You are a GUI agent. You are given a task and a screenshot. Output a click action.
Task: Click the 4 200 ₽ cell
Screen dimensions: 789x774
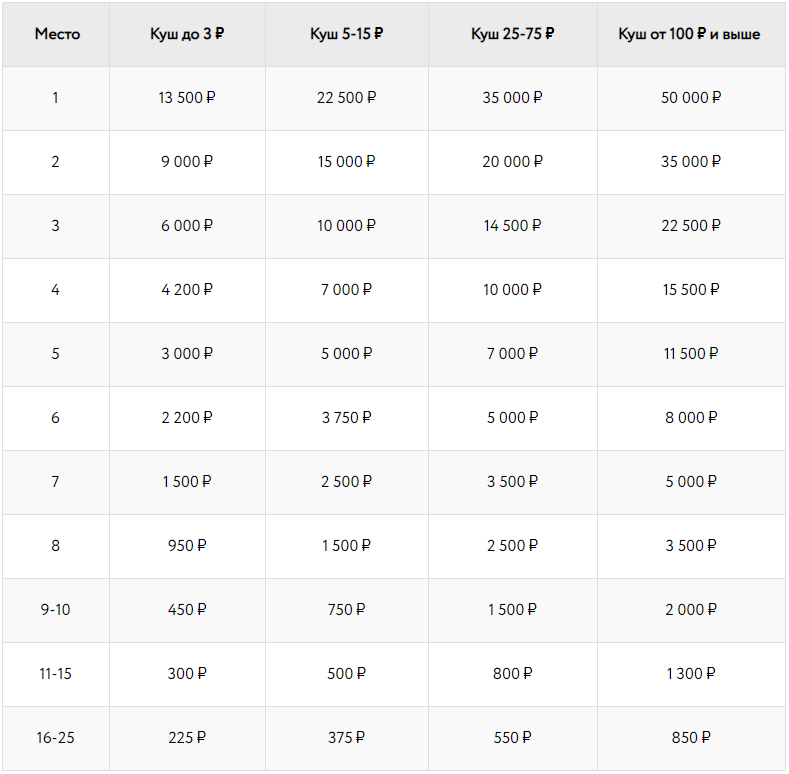coord(187,290)
